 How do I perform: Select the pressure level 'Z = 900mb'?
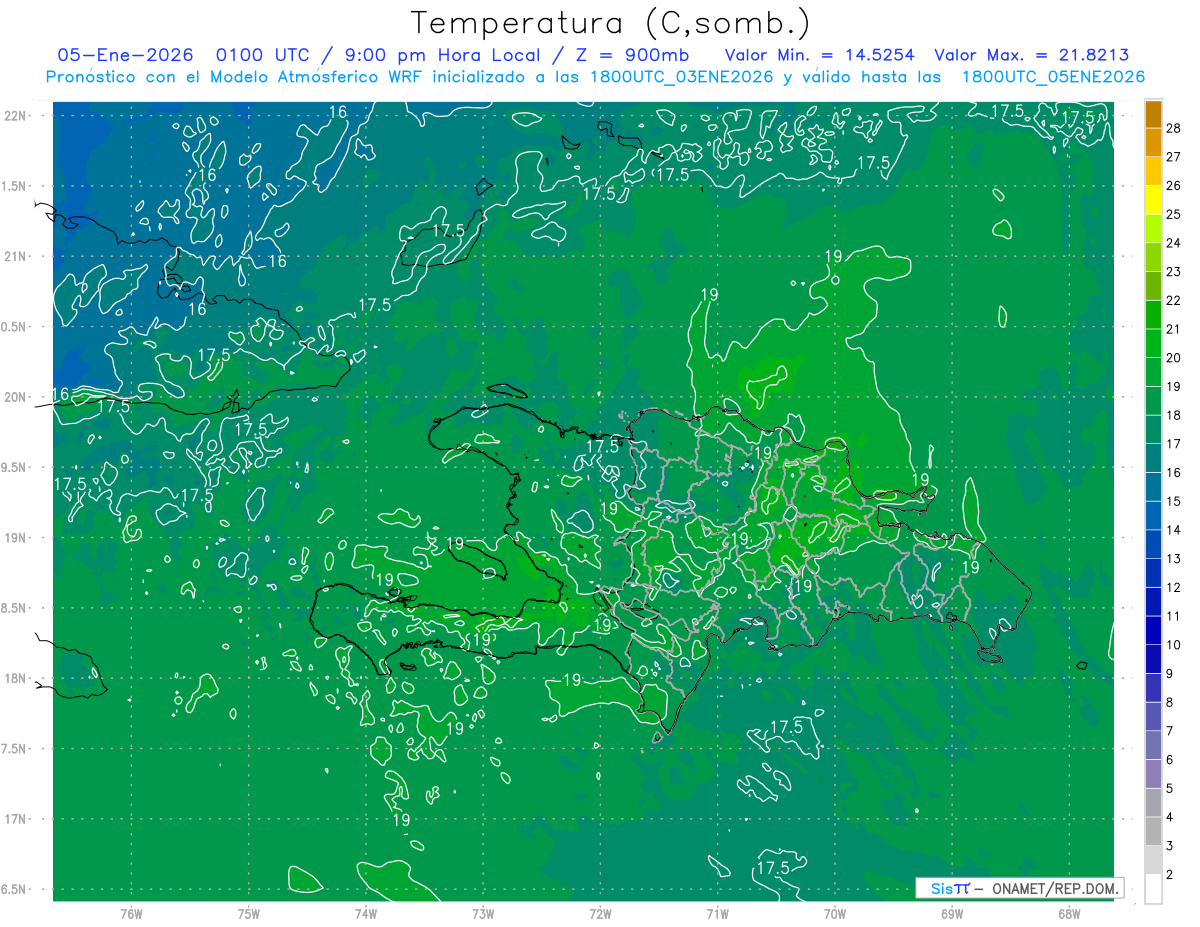click(x=632, y=55)
